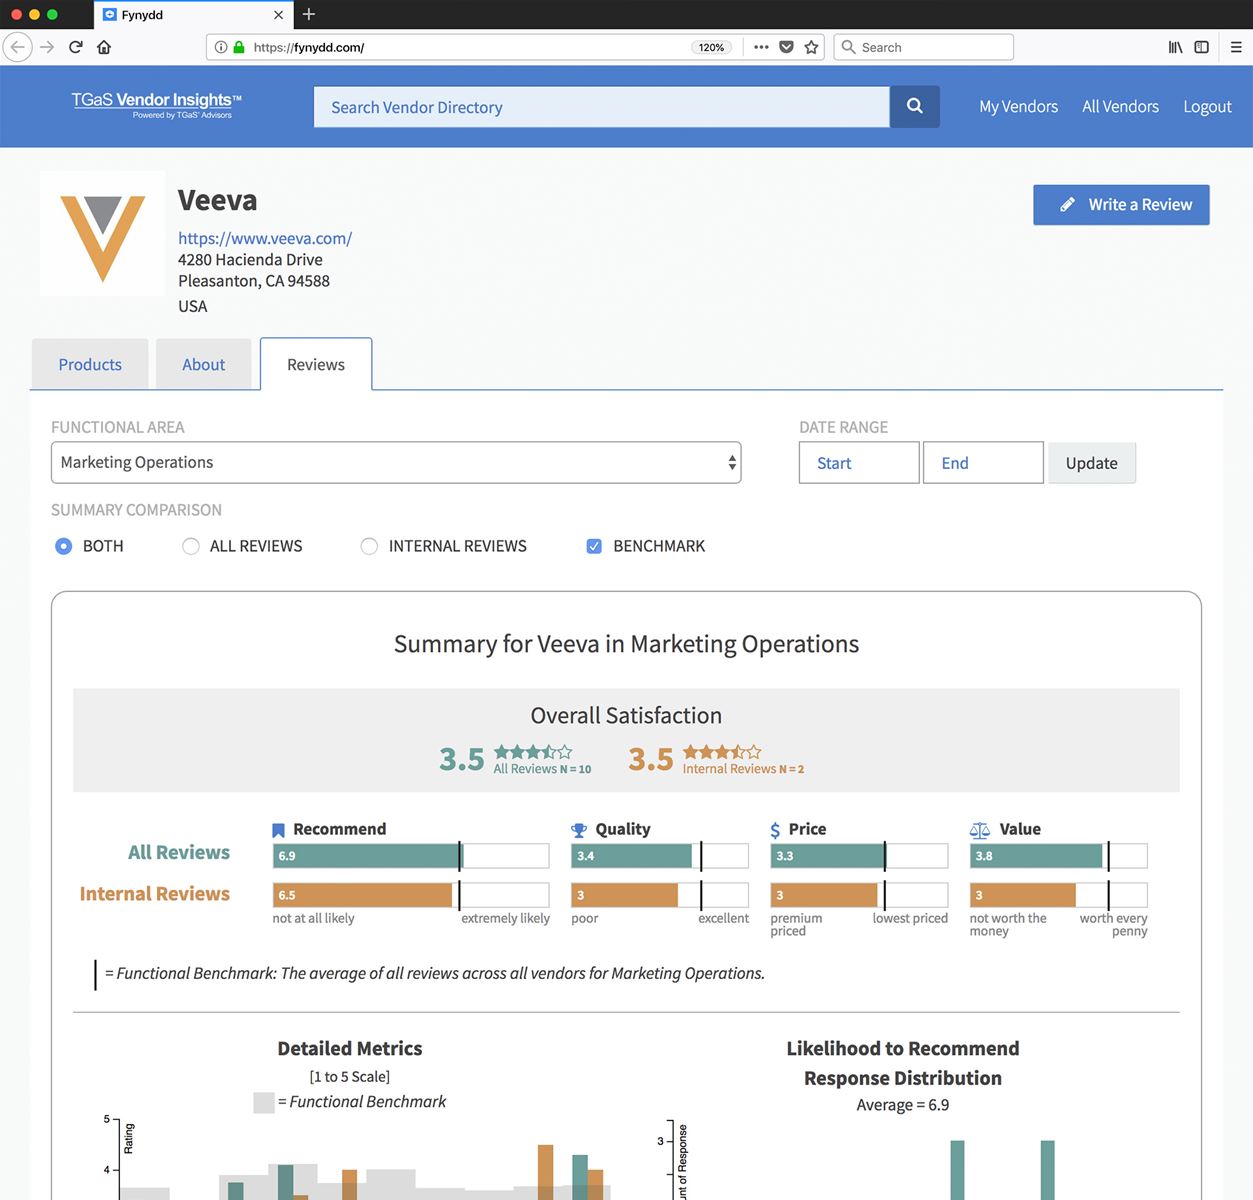This screenshot has width=1253, height=1200.
Task: Click the All Reviews Quality 3.4 bar
Action: tap(631, 856)
